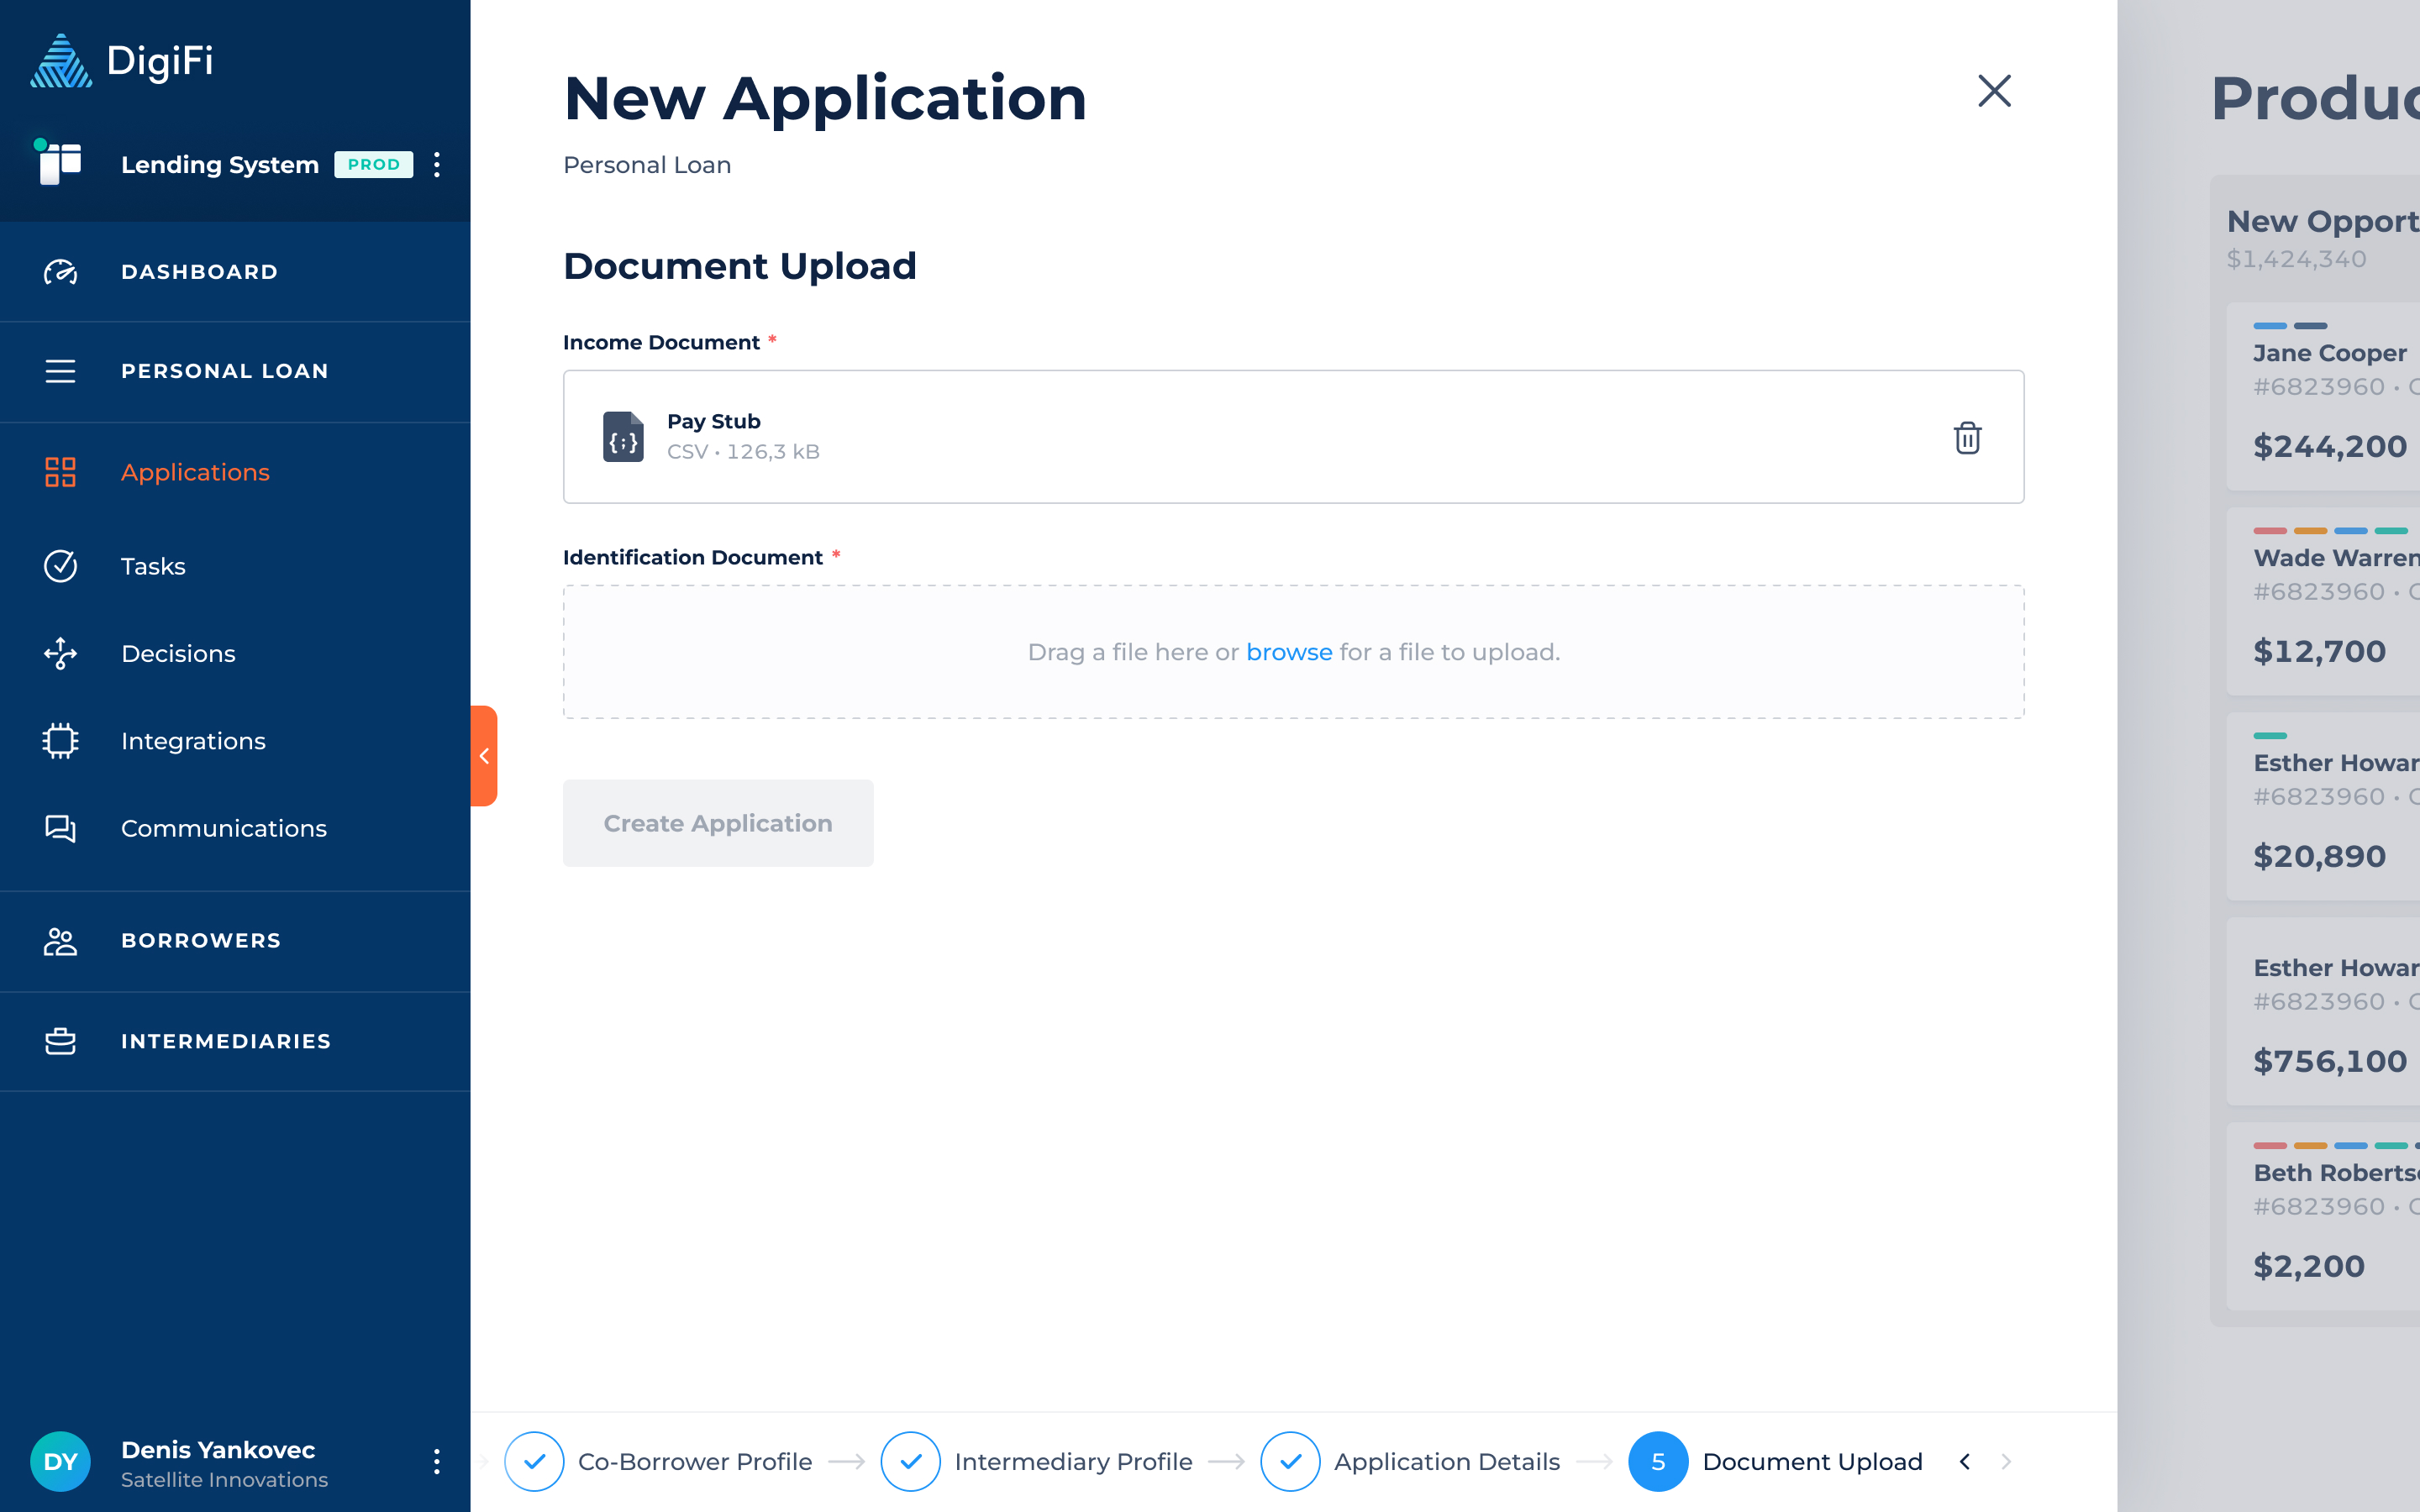Open the Denis Yankovec user menu
This screenshot has height=1512, width=2420.
click(x=437, y=1461)
